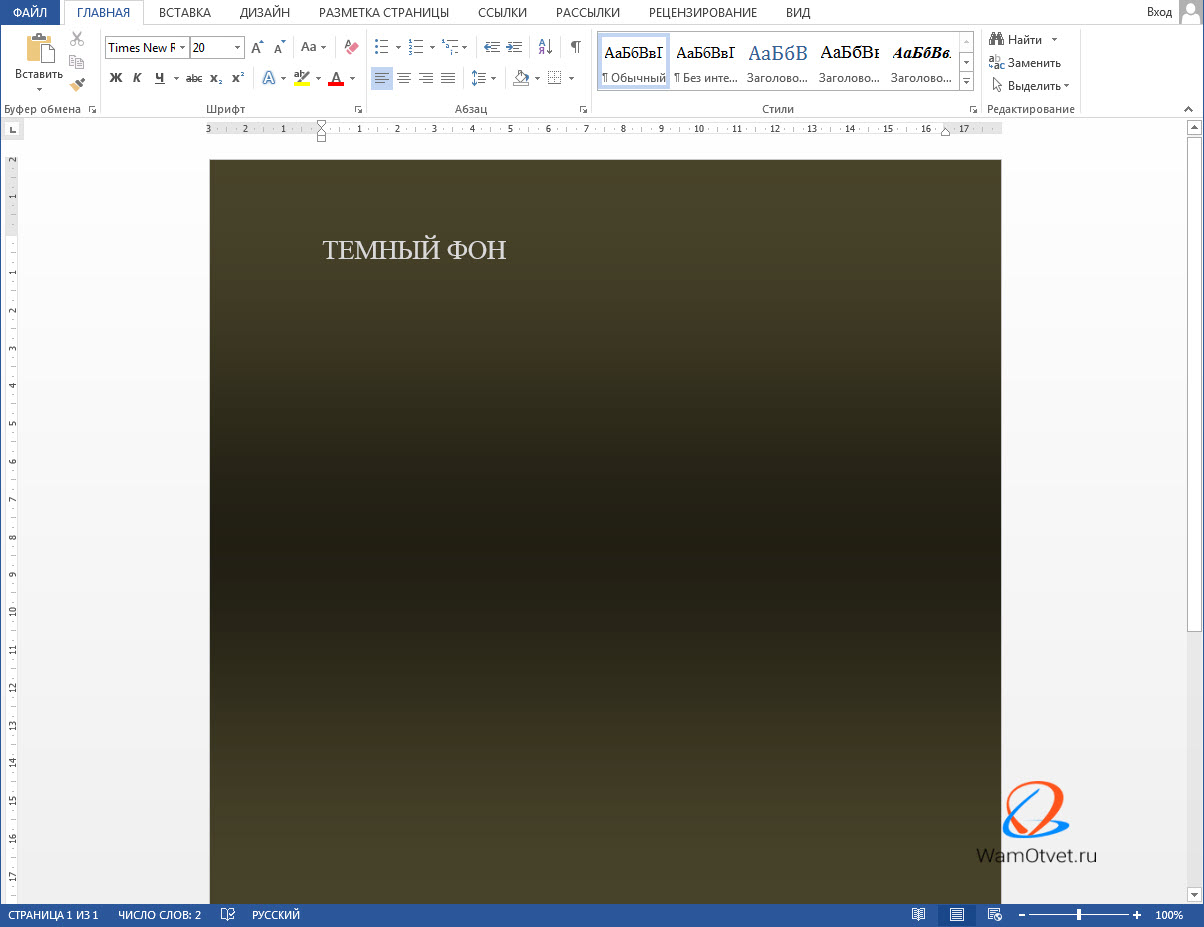The height and width of the screenshot is (927, 1204).
Task: Toggle underline Ч formatting
Action: point(159,78)
